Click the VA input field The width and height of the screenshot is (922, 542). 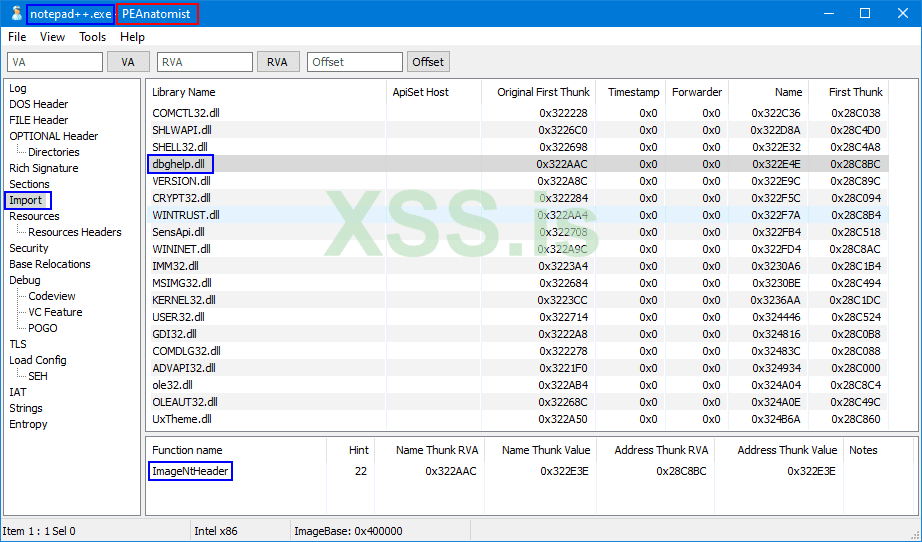click(55, 62)
